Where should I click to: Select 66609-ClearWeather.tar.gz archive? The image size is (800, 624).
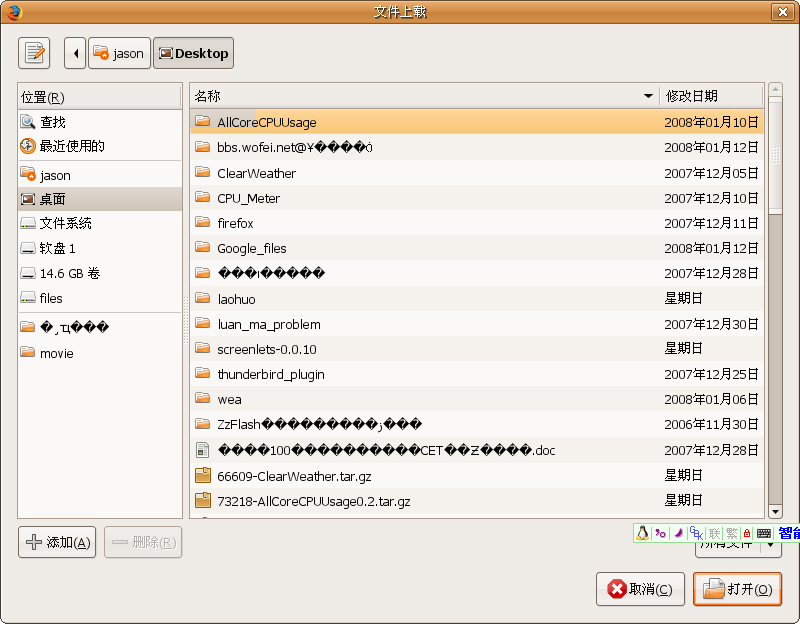point(477,476)
